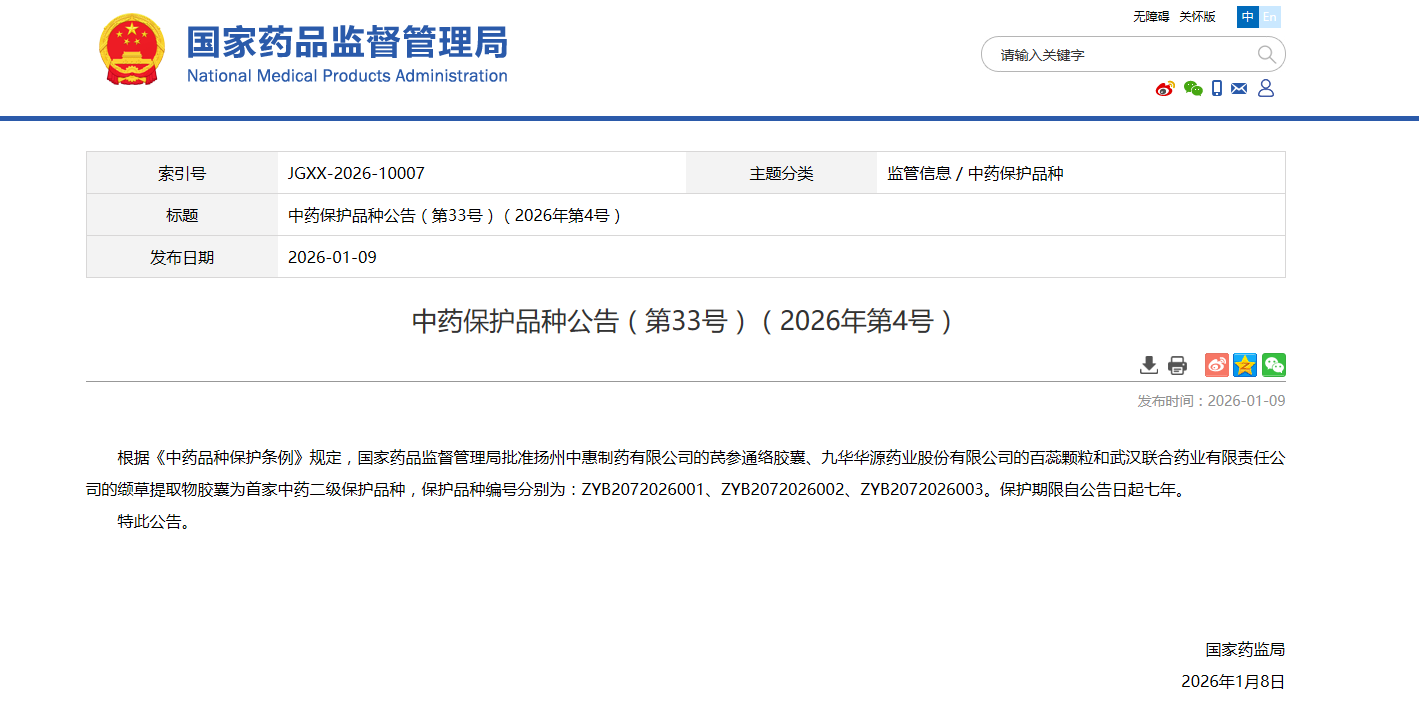
Task: Print the announcement with the printer icon
Action: click(1178, 365)
